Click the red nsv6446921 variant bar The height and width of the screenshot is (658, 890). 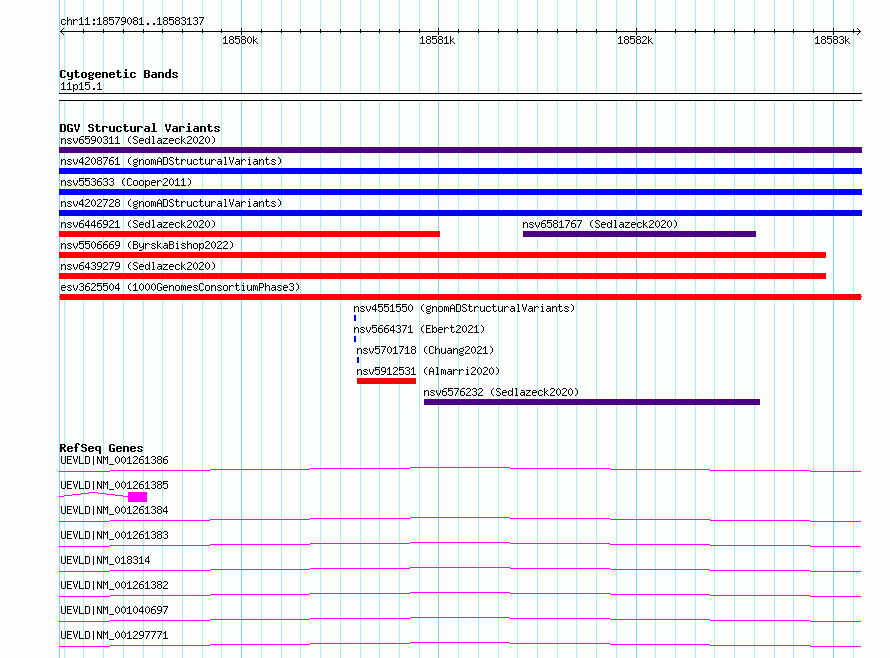pos(249,234)
